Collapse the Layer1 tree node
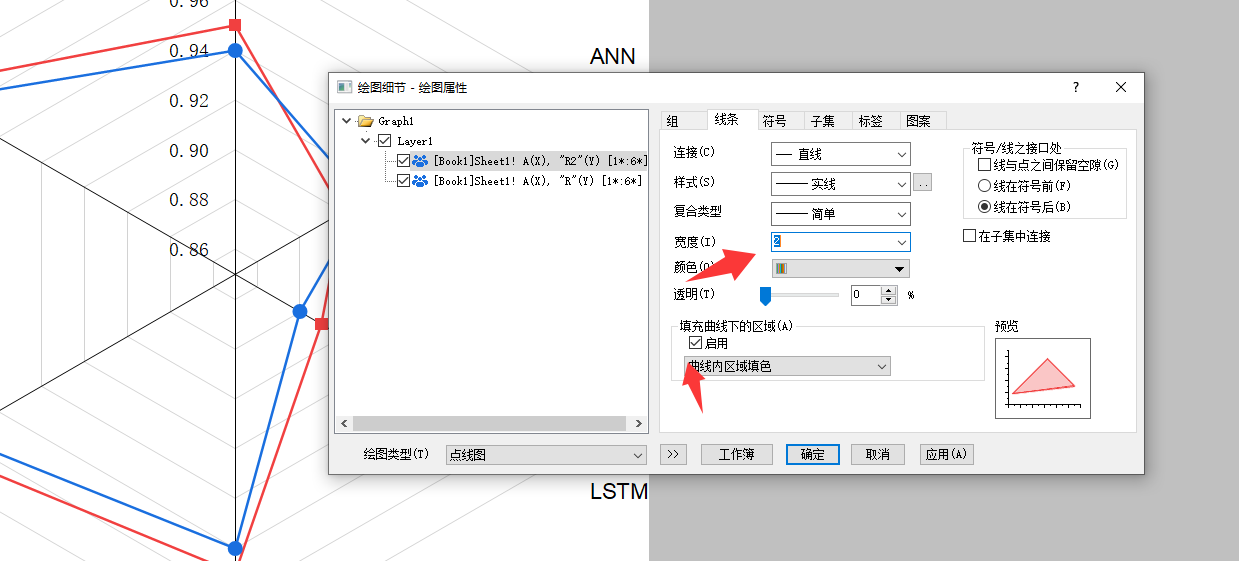The width and height of the screenshot is (1239, 561). click(366, 141)
